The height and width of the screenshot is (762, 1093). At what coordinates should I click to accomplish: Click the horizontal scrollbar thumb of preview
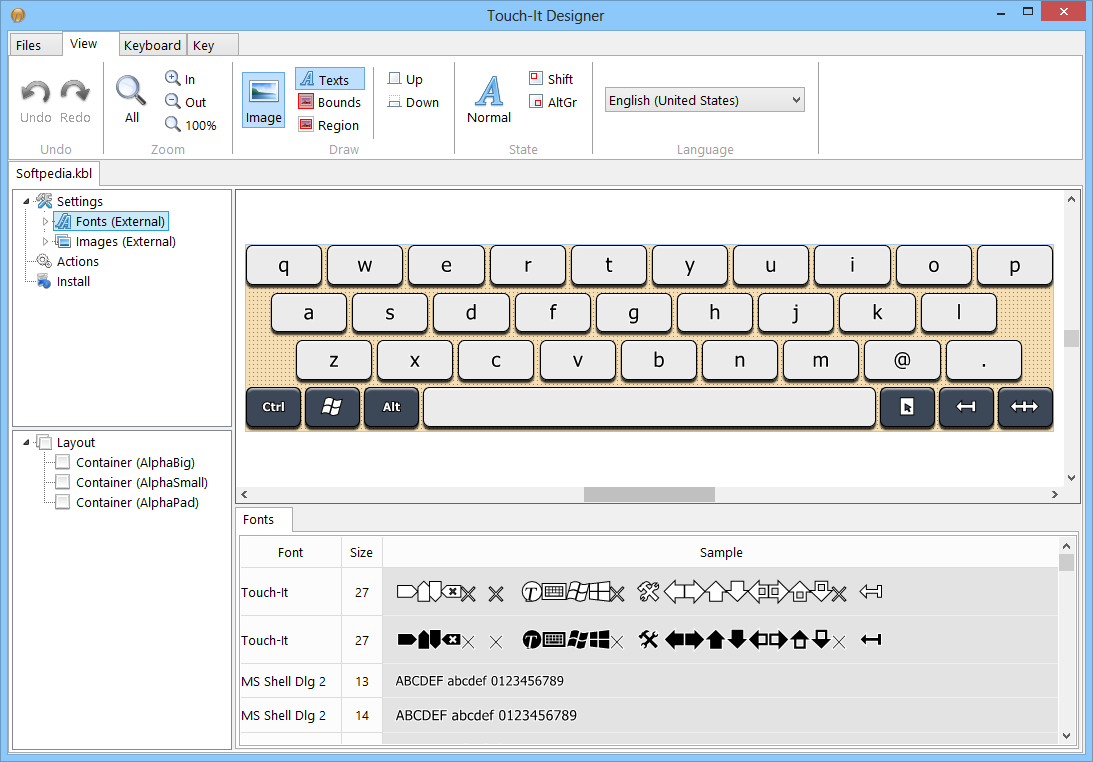coord(649,494)
